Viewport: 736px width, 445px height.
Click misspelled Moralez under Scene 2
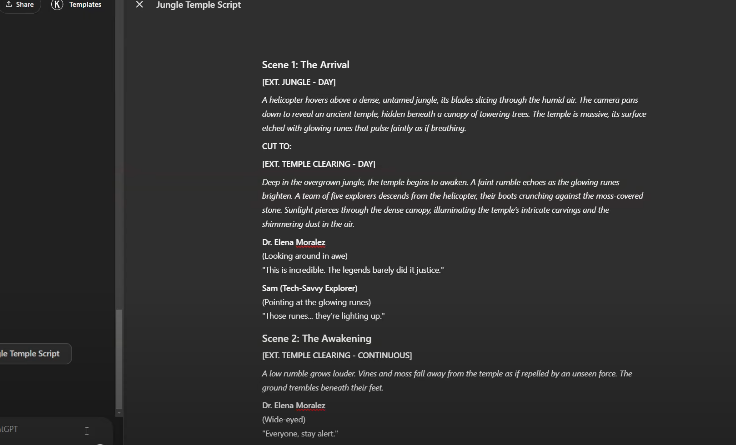(x=310, y=406)
